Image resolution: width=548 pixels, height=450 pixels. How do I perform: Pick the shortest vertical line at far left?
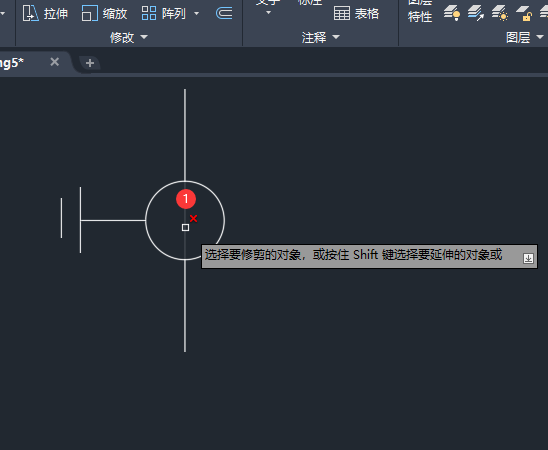click(62, 218)
